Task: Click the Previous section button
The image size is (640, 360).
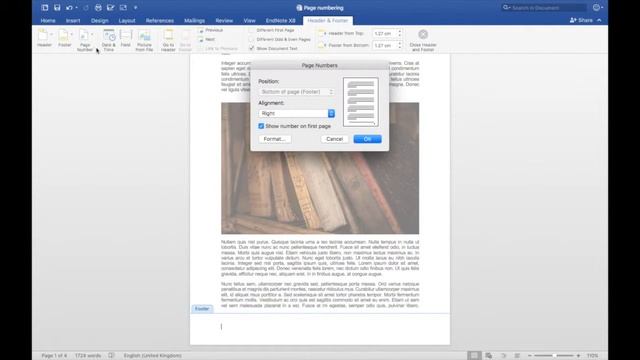Action: [x=211, y=30]
